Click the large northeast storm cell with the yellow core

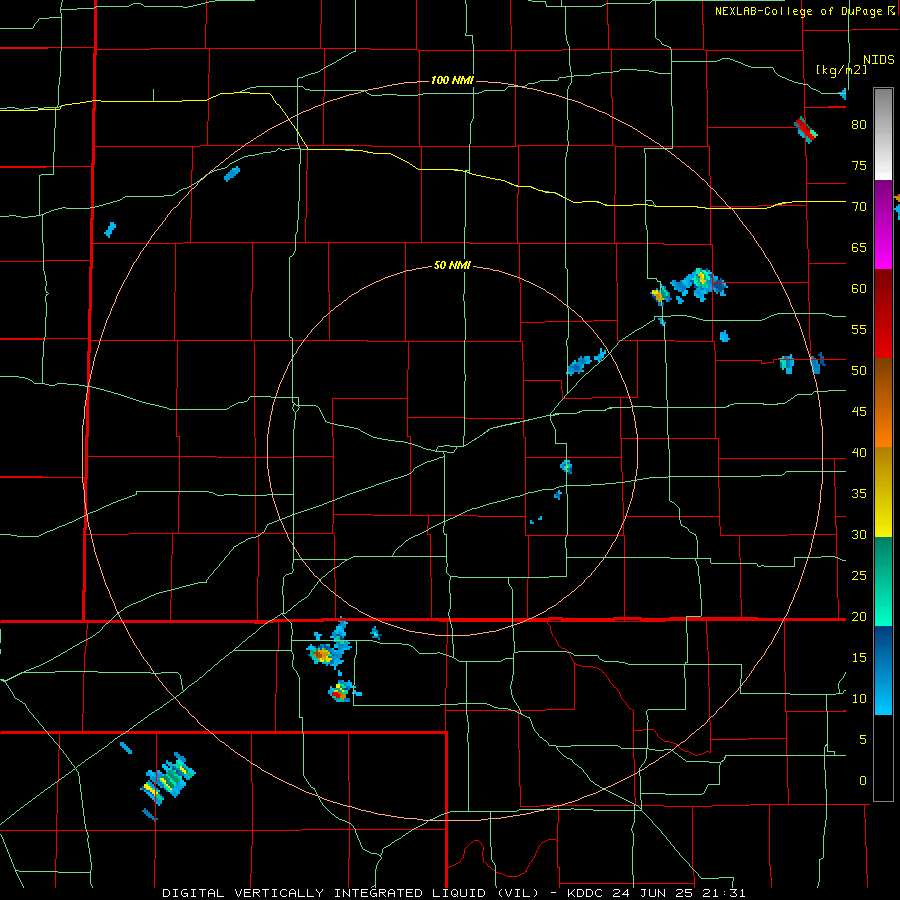pyautogui.click(x=699, y=283)
